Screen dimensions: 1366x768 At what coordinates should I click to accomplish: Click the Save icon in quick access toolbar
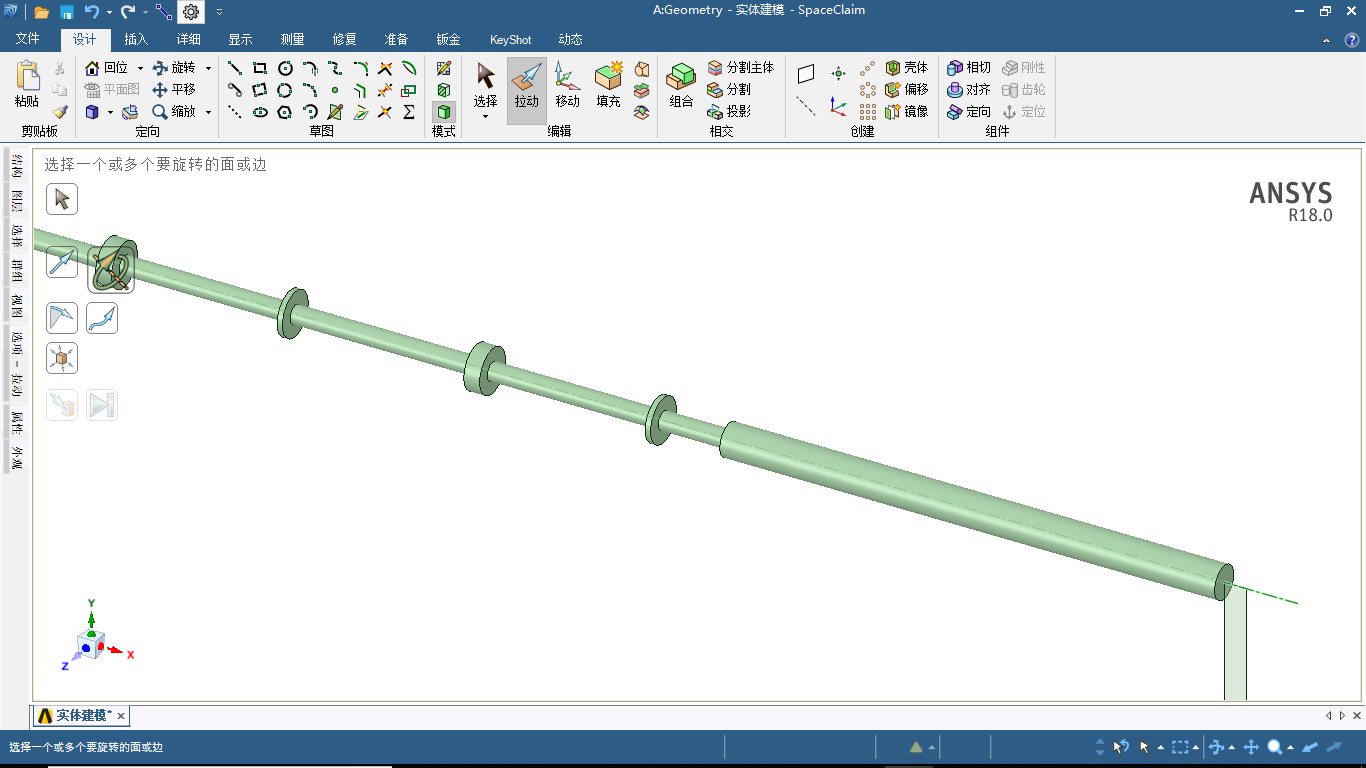[x=67, y=12]
